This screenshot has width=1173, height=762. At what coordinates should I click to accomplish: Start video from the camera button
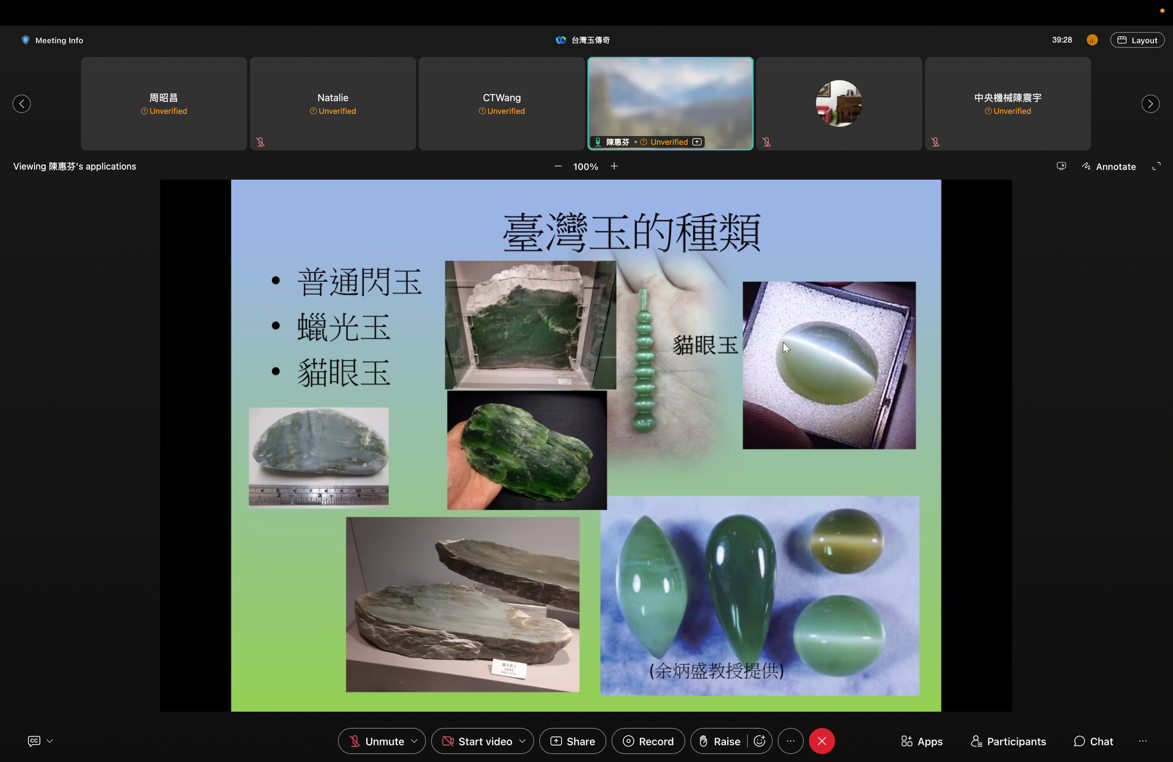(476, 741)
